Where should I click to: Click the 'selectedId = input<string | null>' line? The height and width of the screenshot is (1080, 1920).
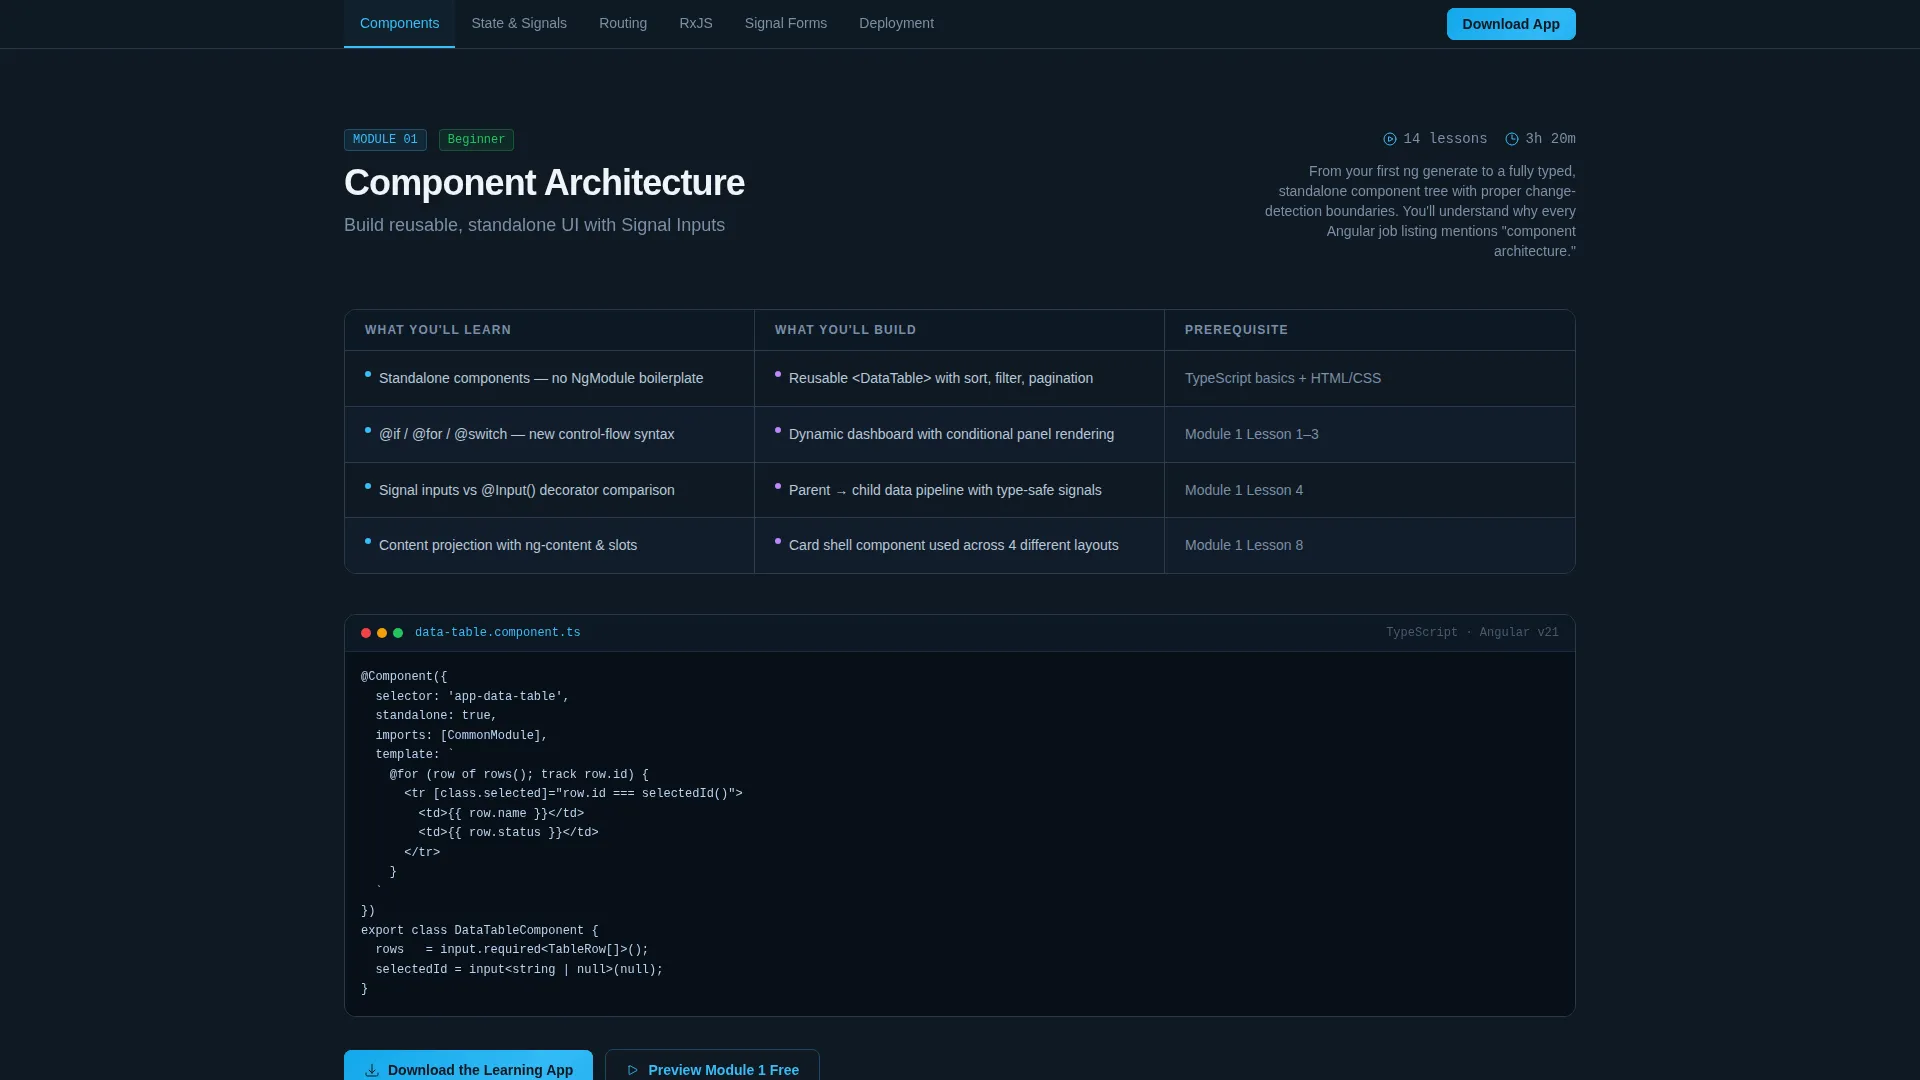click(519, 969)
